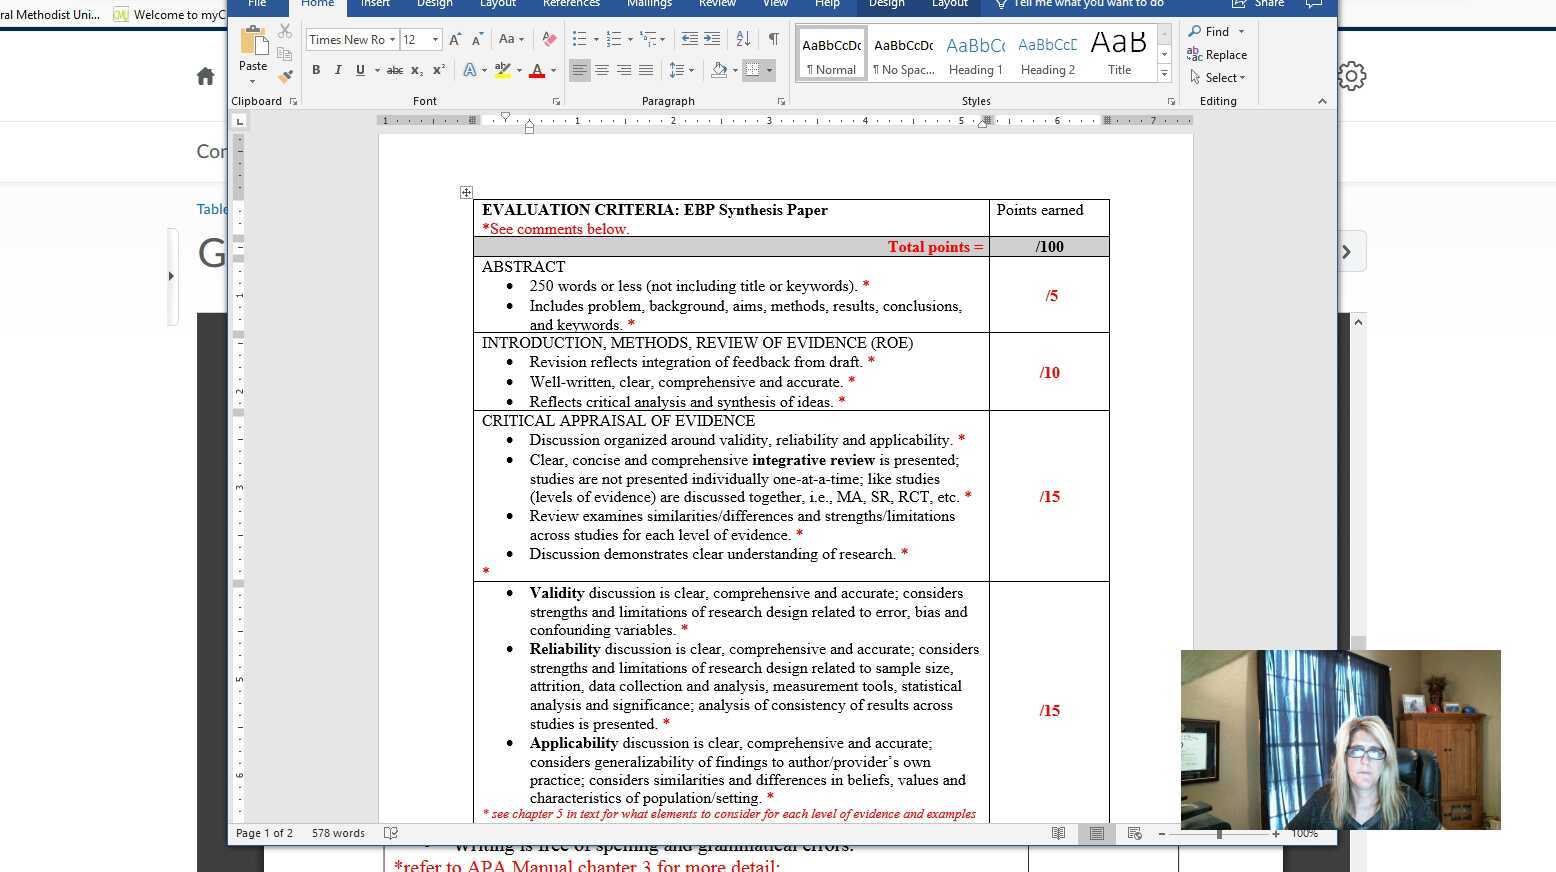The width and height of the screenshot is (1556, 872).
Task: Open the Font Color picker
Action: [x=536, y=70]
